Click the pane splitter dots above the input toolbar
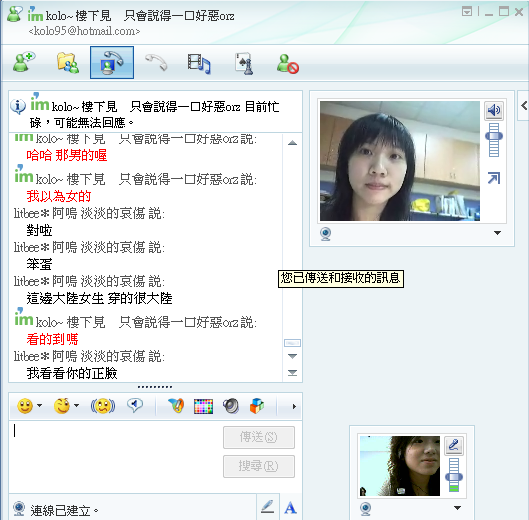529x520 pixels. click(x=155, y=387)
